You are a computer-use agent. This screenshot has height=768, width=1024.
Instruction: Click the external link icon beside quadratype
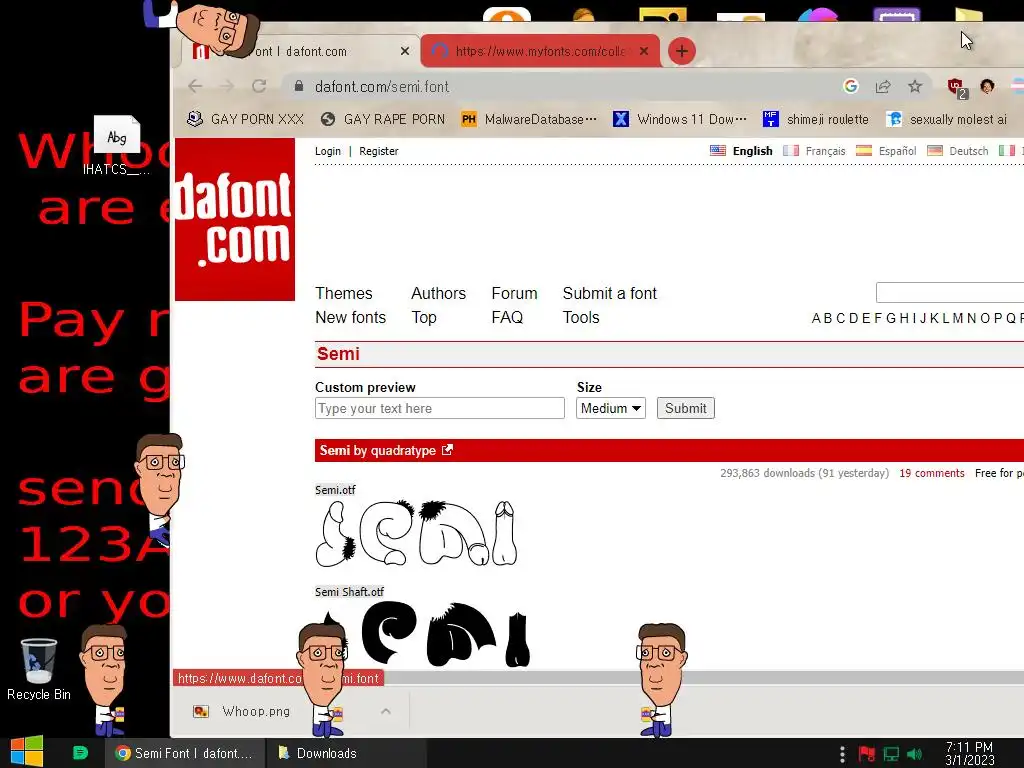click(447, 450)
